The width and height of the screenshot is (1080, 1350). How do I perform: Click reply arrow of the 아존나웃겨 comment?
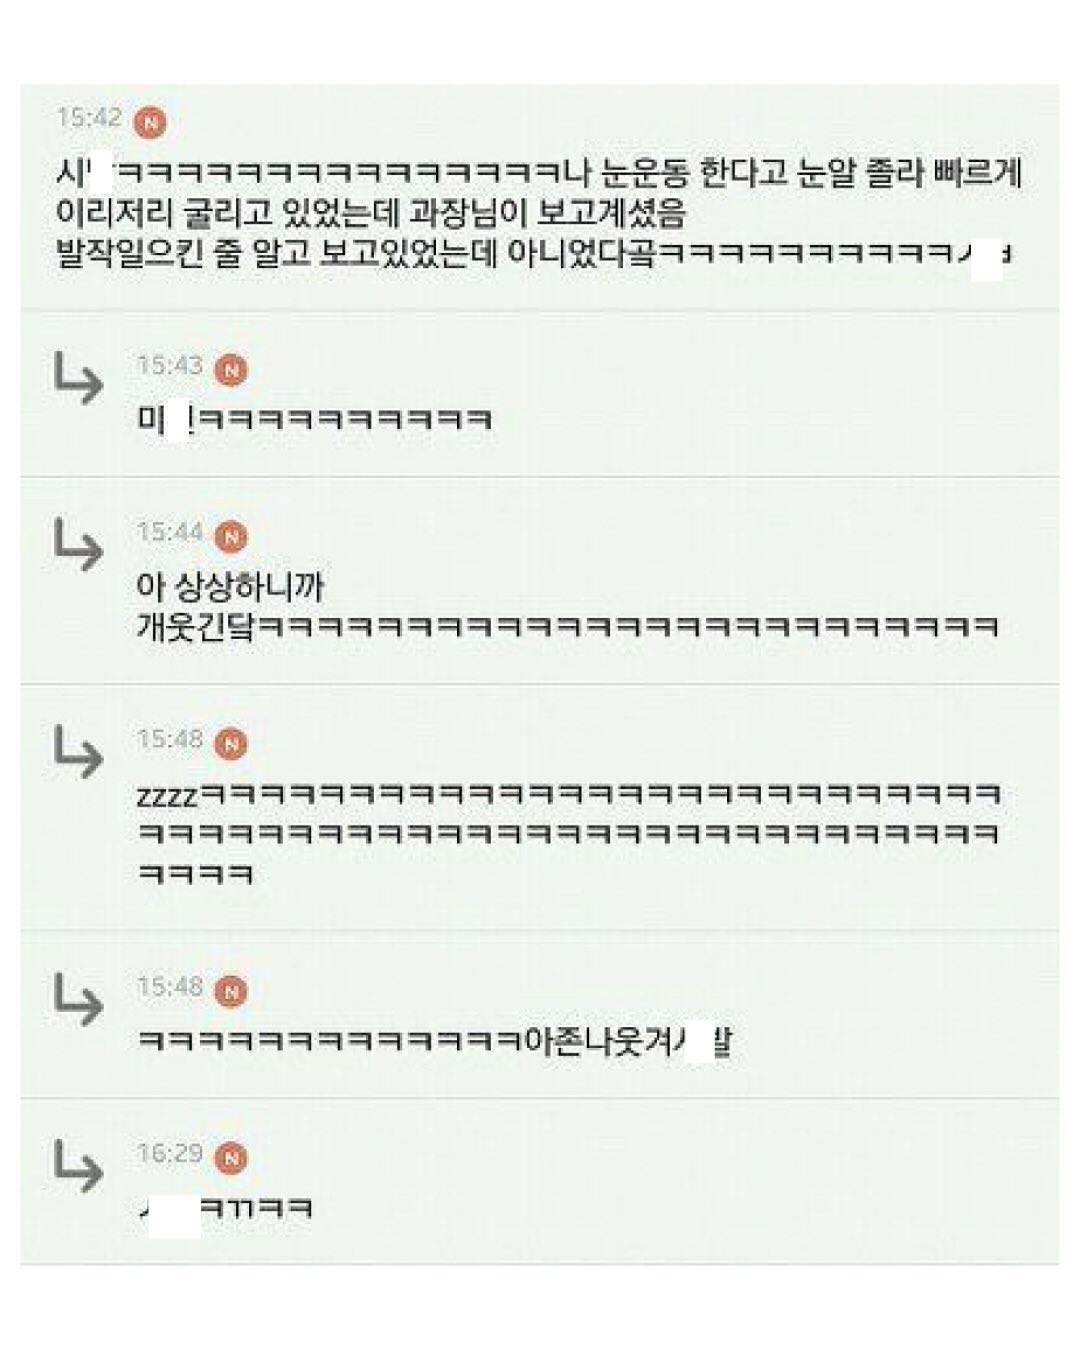78,1000
